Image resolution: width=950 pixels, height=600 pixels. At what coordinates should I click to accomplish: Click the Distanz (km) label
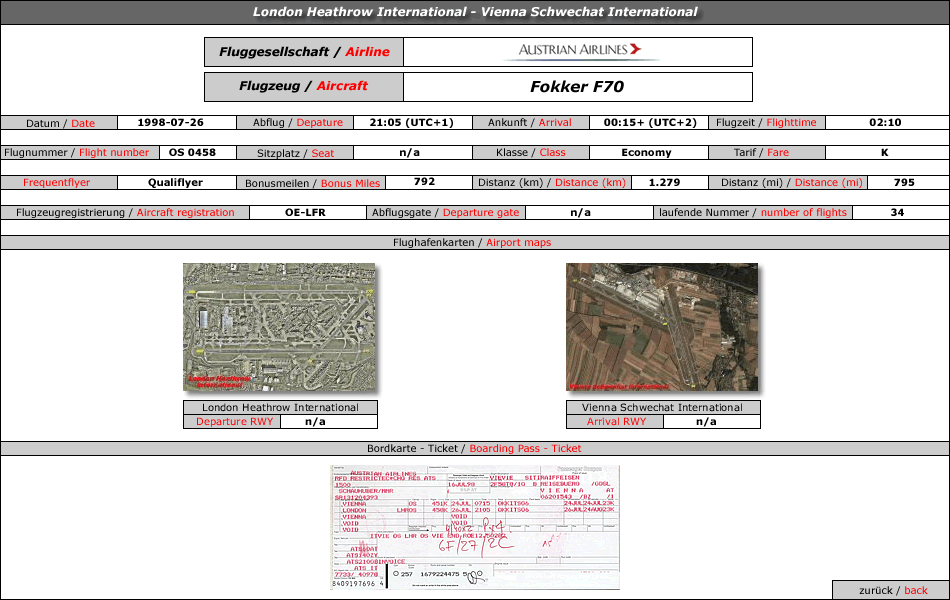click(552, 182)
